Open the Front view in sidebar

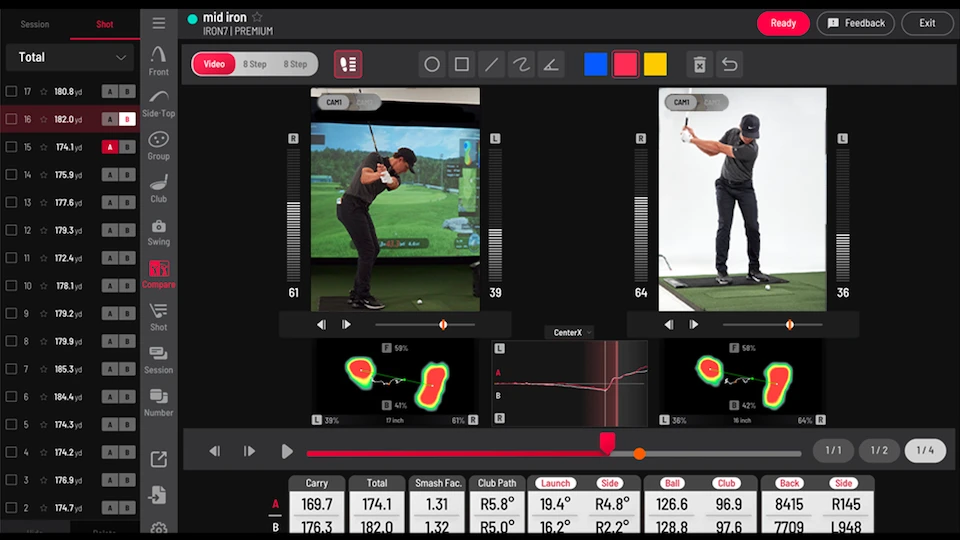coord(158,61)
